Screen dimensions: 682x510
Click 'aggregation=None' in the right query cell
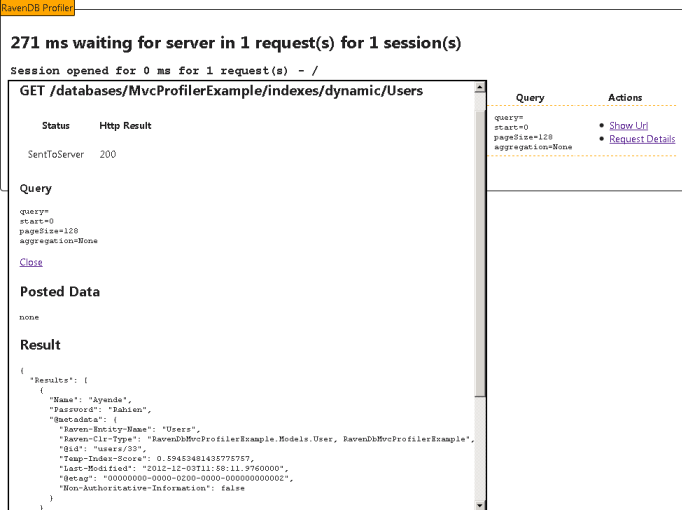[533, 147]
